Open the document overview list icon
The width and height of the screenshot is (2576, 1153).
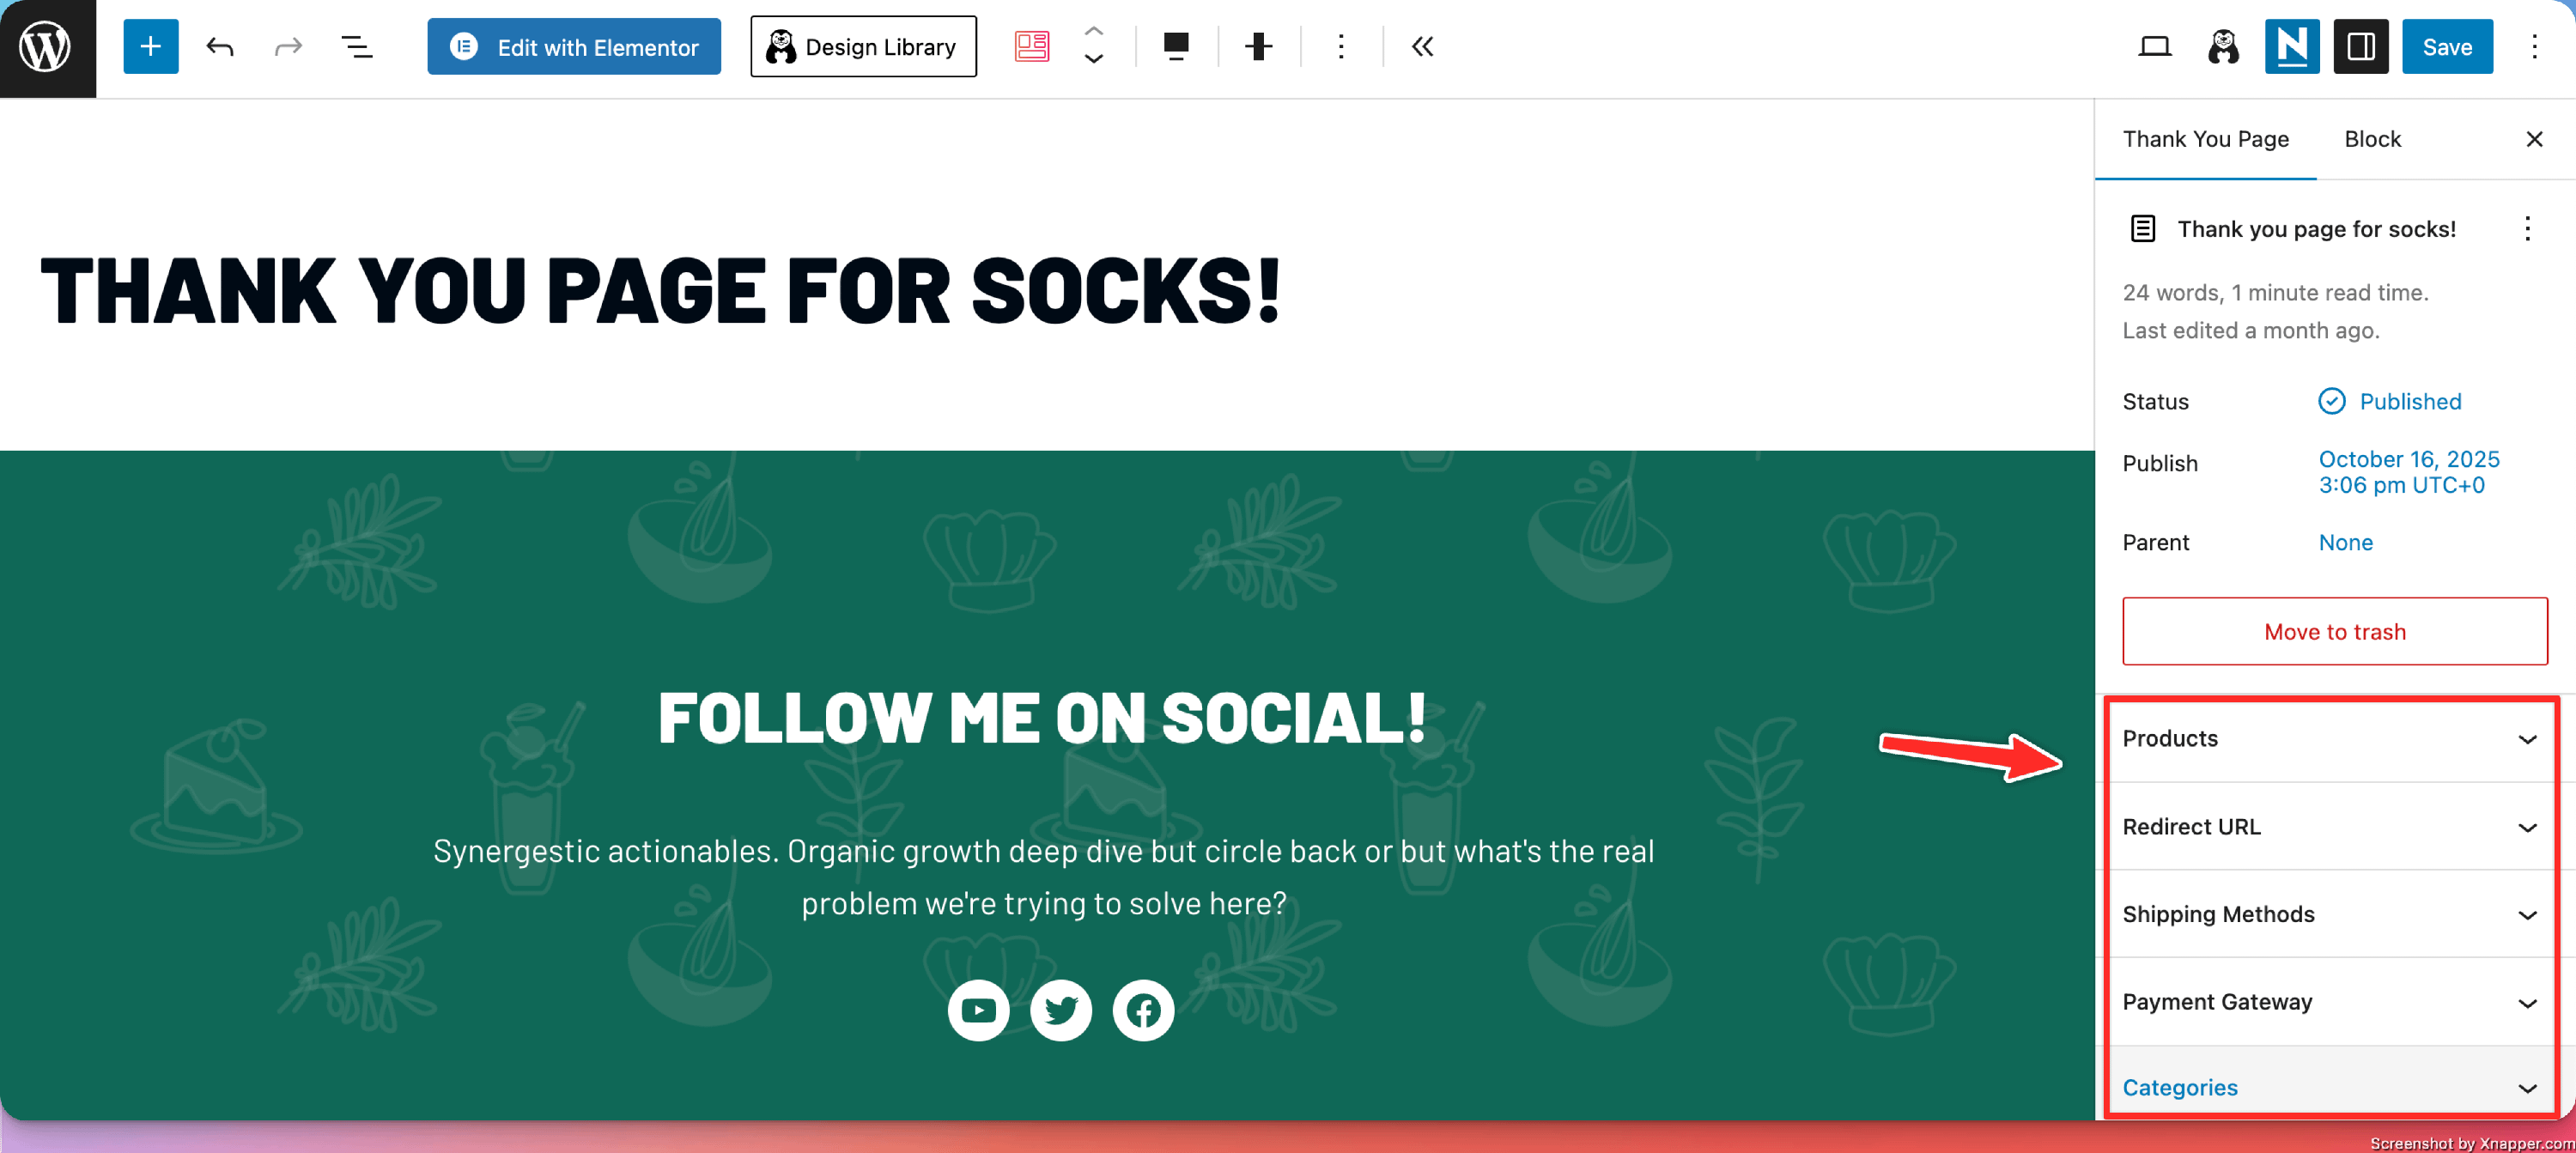pyautogui.click(x=356, y=47)
